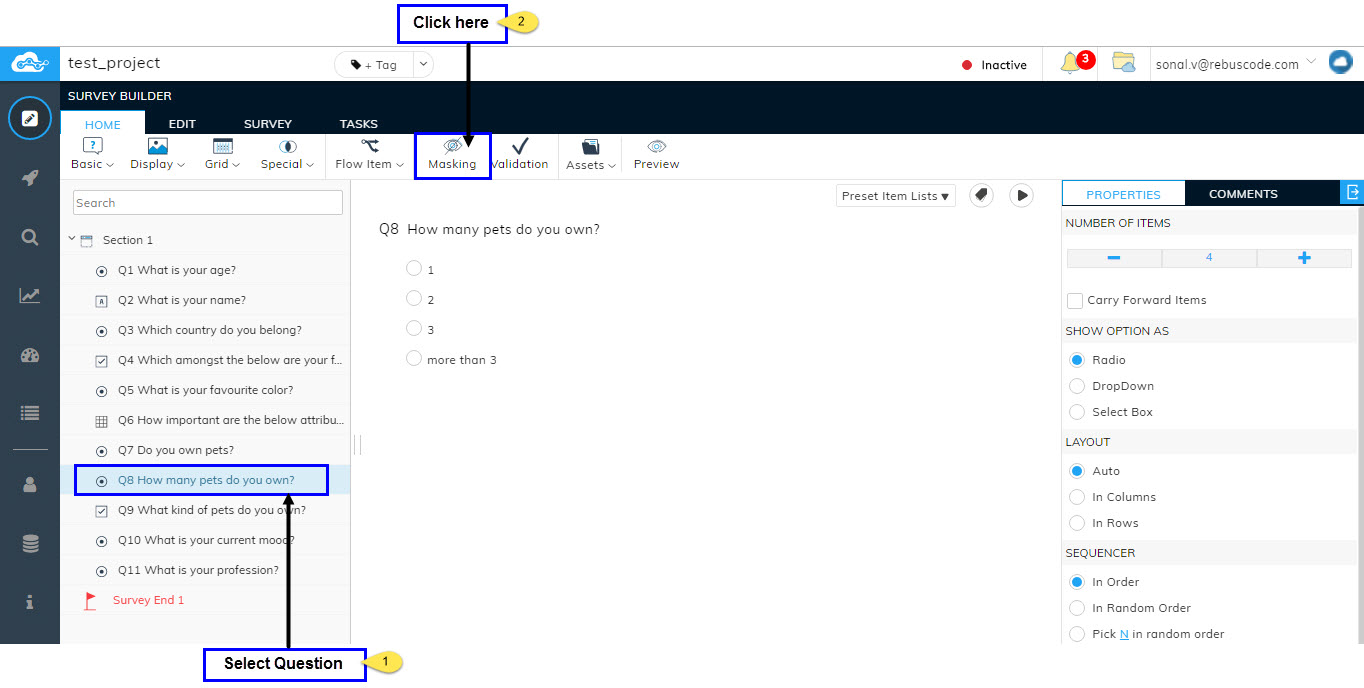Open the COMMENTS panel tab

click(x=1243, y=194)
